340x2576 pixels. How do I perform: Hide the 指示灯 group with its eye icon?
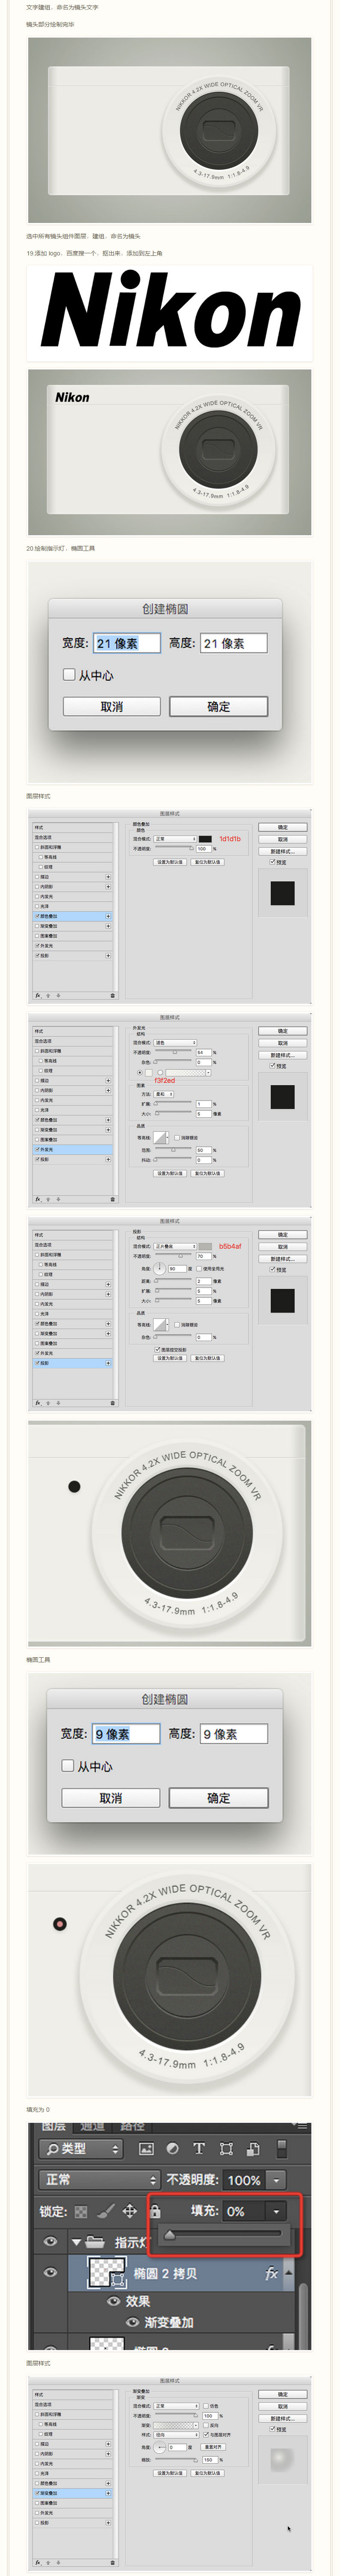tap(50, 2242)
